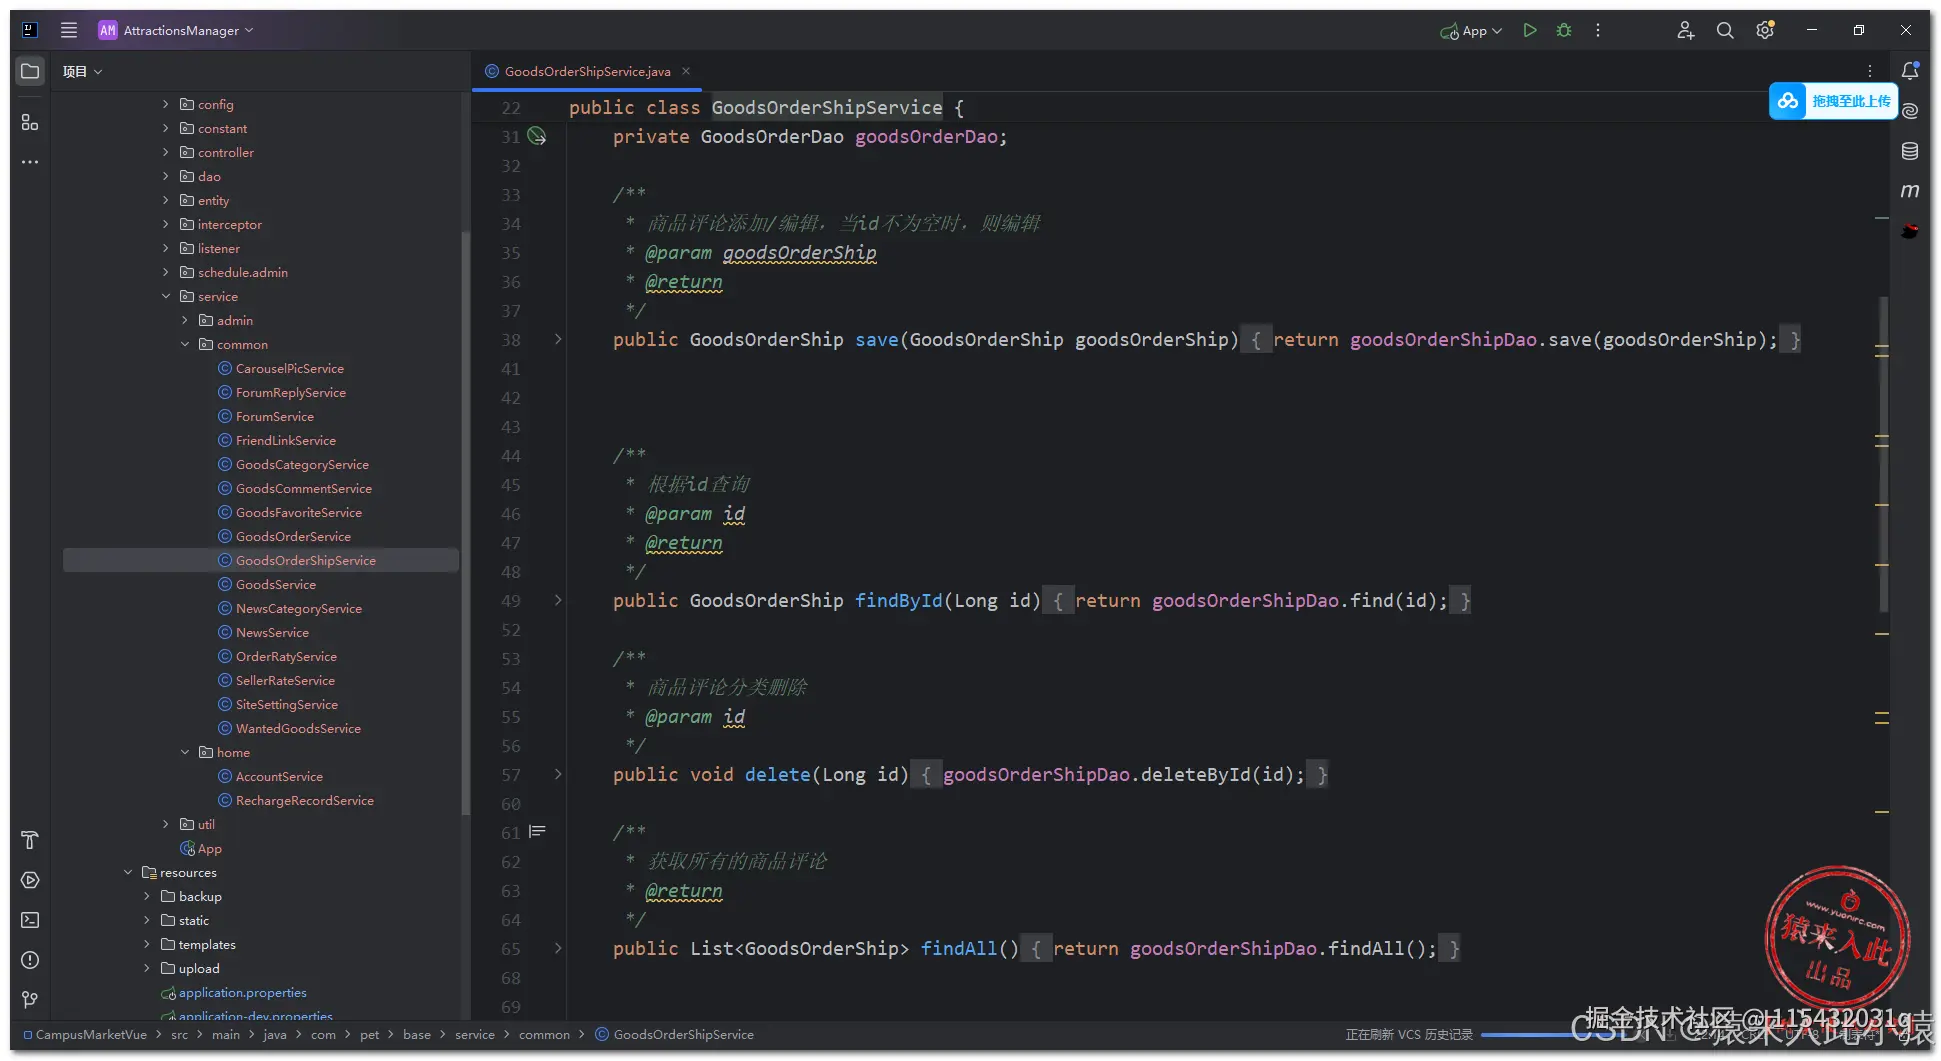Click the editor vertical scrollbar
This screenshot has height=1061, width=1941.
1883,455
